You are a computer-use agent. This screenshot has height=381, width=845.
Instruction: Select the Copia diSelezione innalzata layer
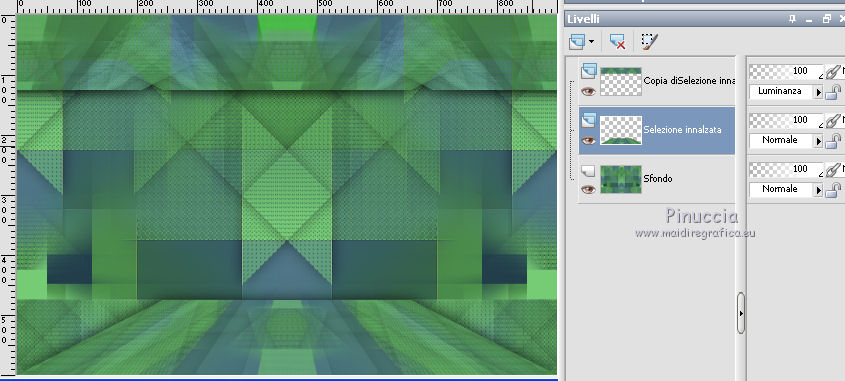click(657, 81)
